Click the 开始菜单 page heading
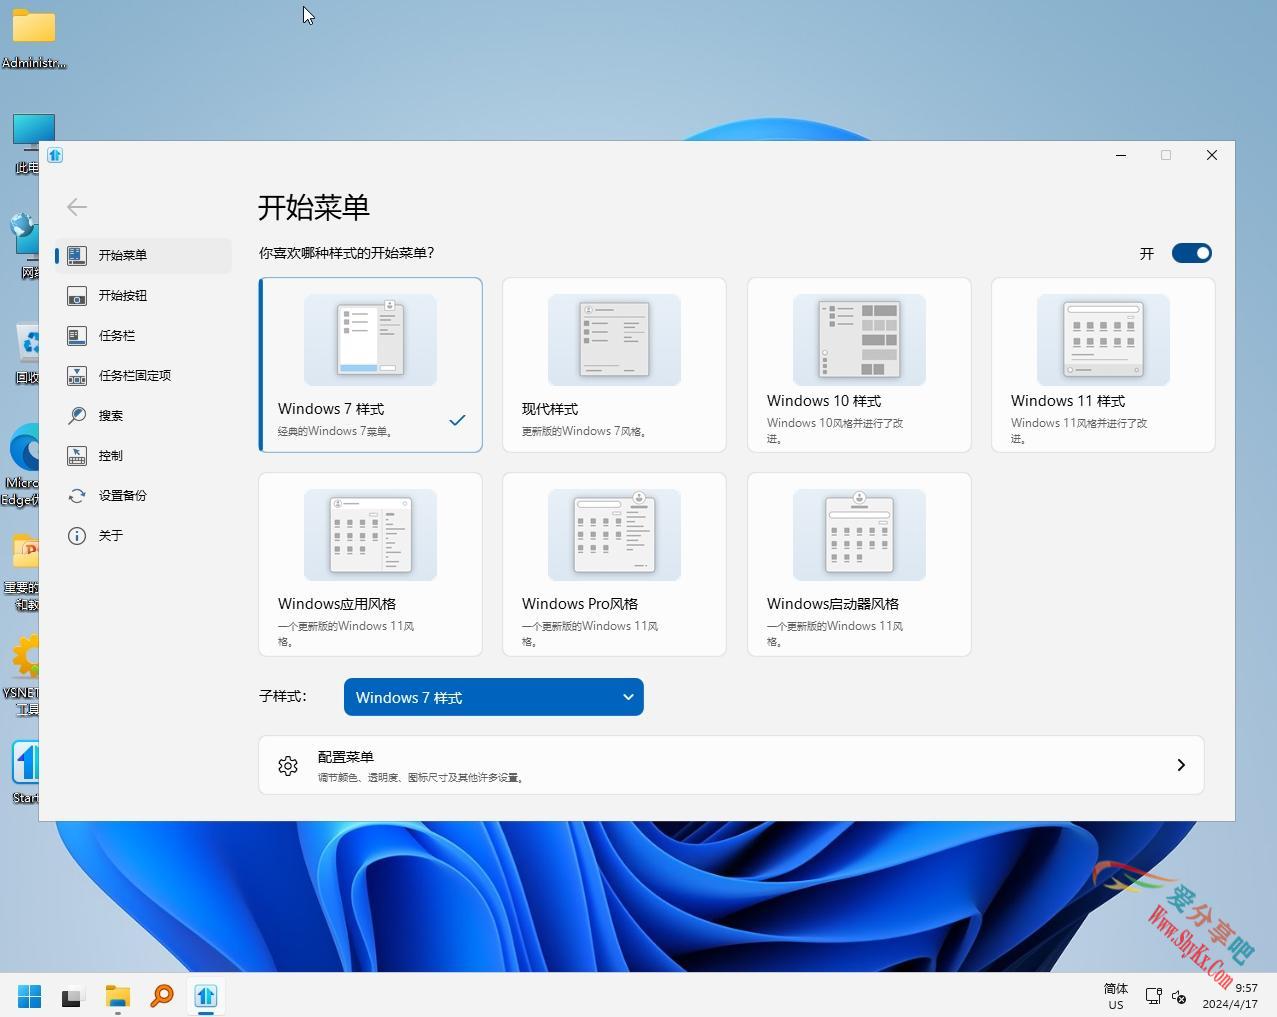 pyautogui.click(x=314, y=207)
